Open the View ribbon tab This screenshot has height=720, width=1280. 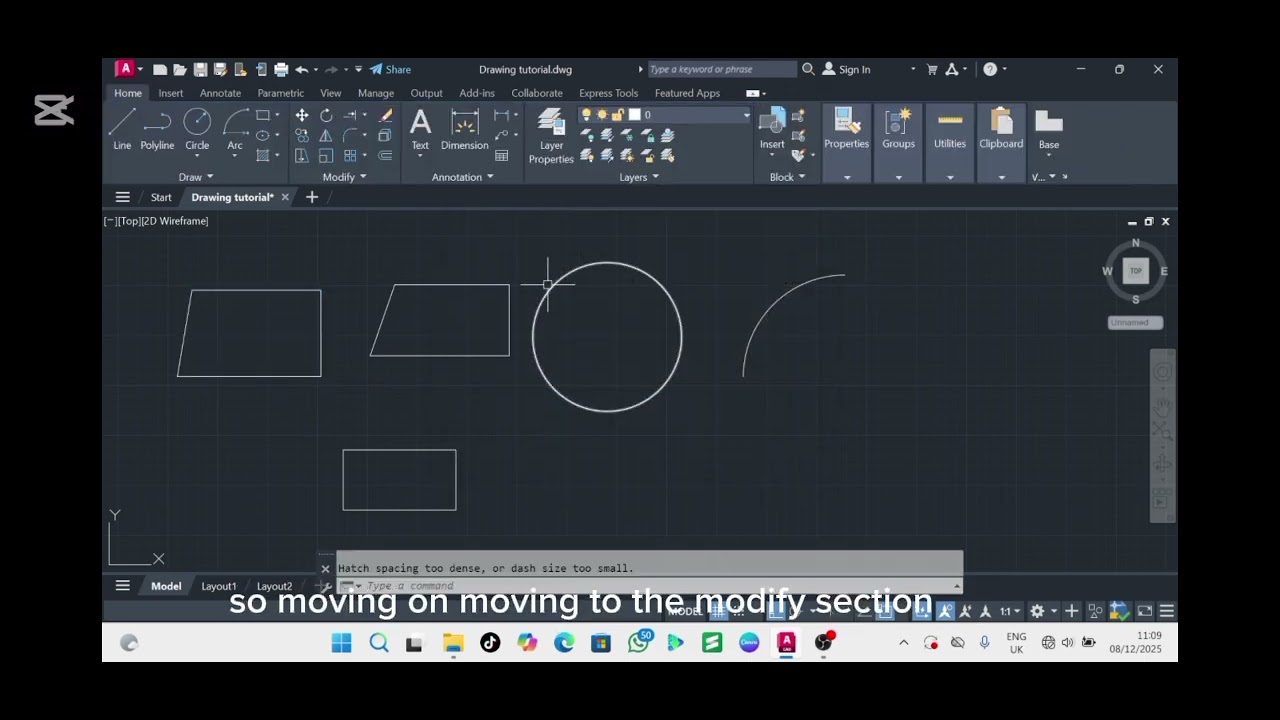330,93
